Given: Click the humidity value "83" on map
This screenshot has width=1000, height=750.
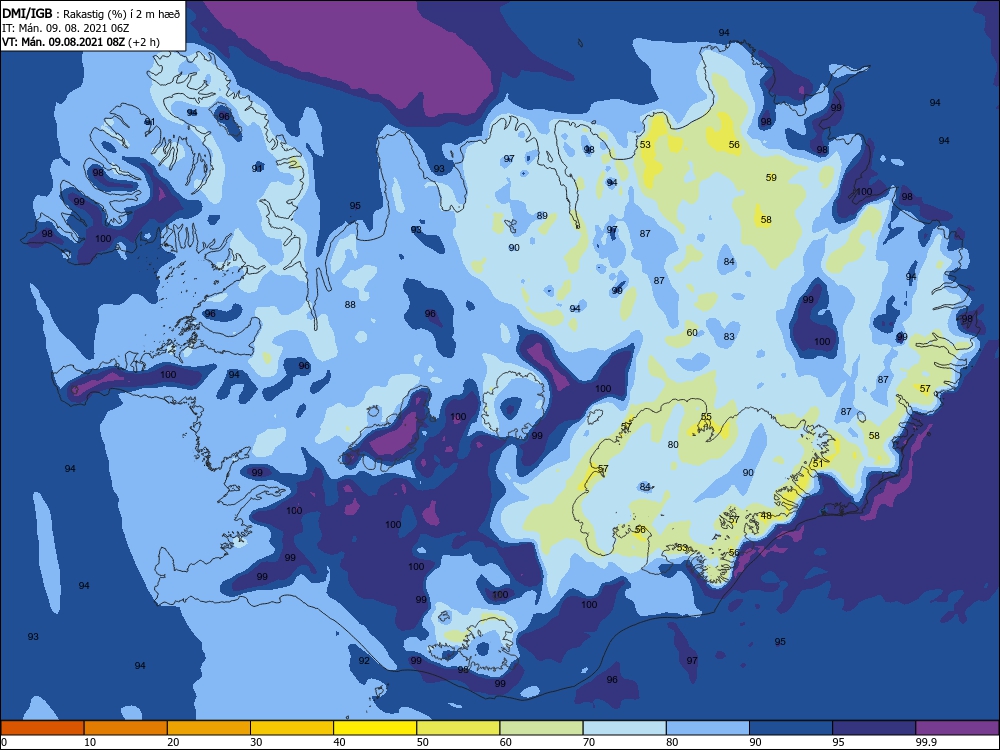Looking at the screenshot, I should (729, 337).
